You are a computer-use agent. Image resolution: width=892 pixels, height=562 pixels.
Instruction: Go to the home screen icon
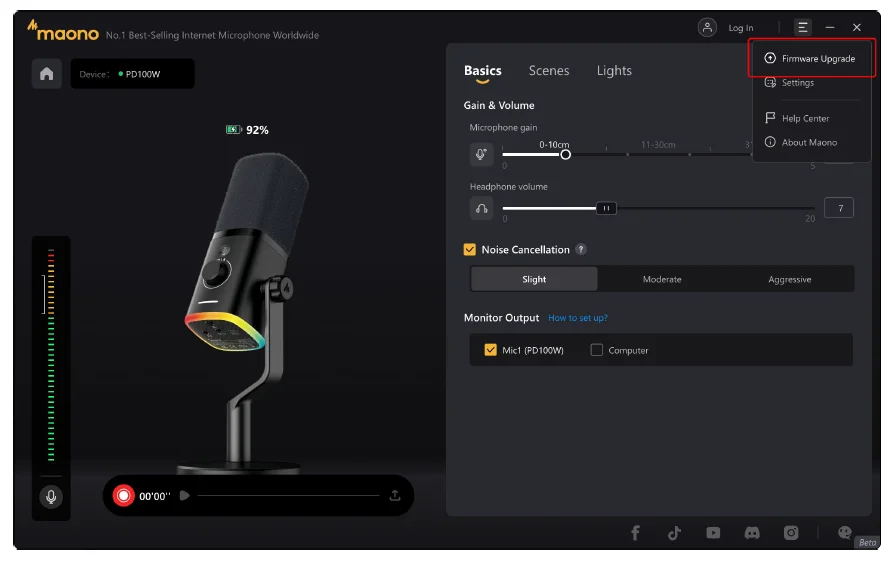47,74
